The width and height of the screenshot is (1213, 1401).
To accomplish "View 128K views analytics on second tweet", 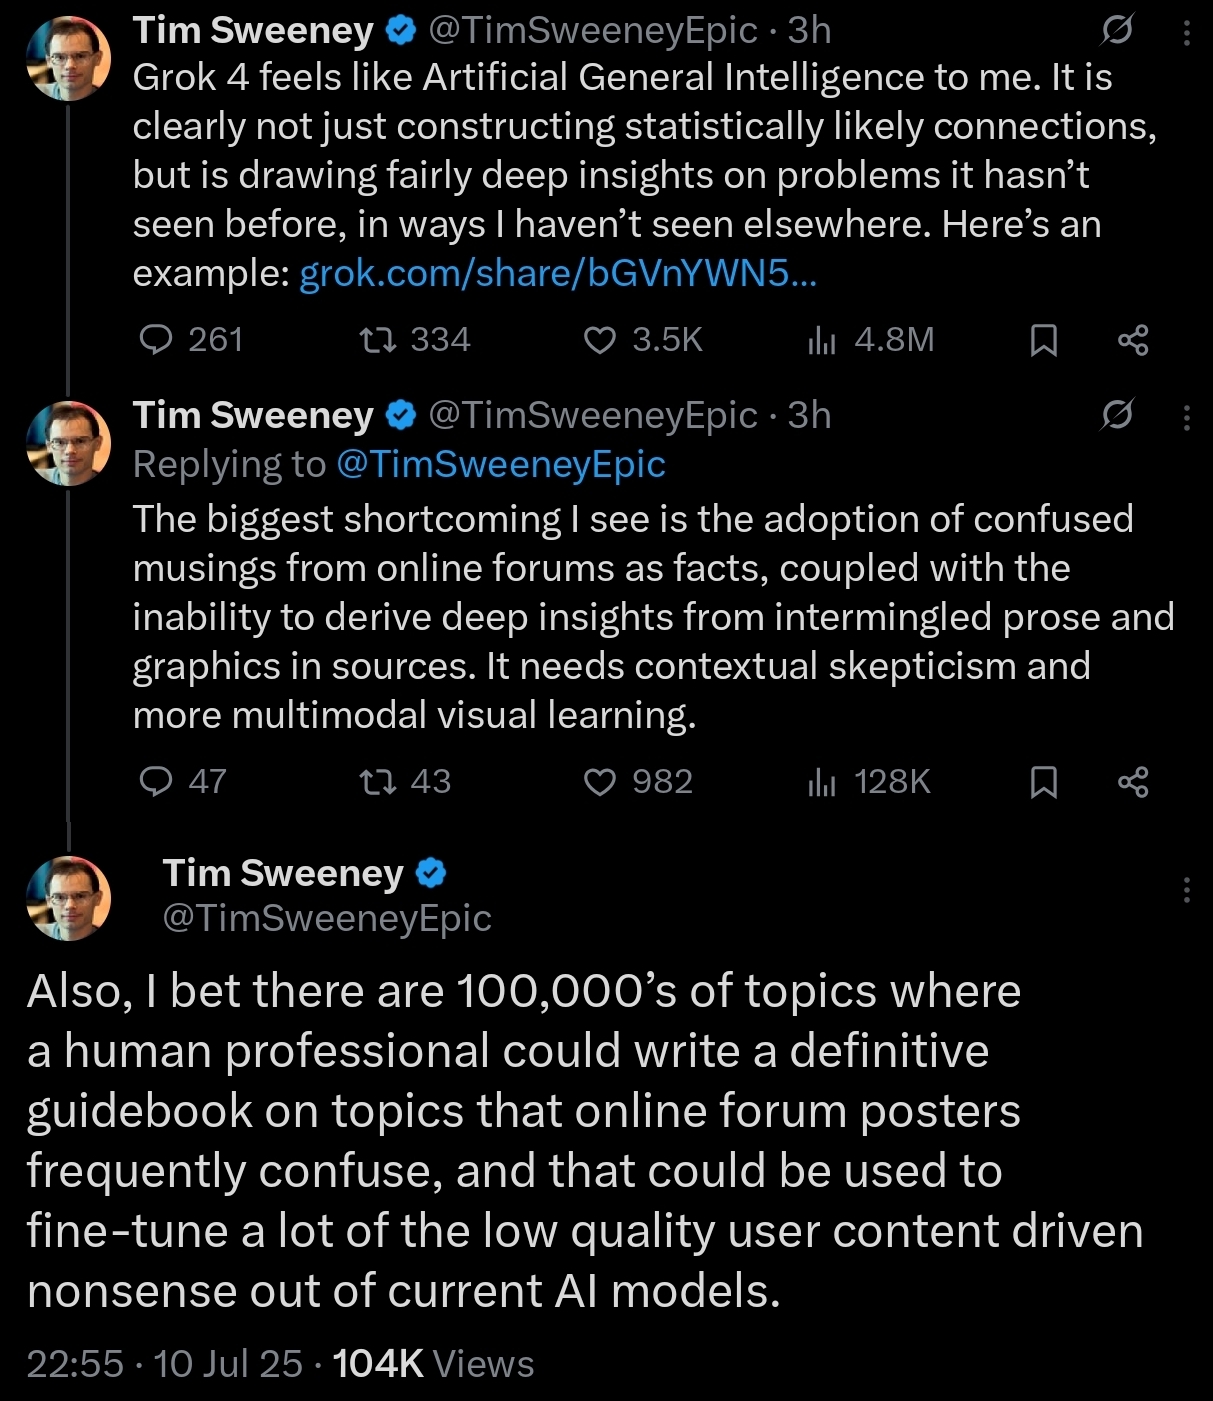I will coord(869,782).
